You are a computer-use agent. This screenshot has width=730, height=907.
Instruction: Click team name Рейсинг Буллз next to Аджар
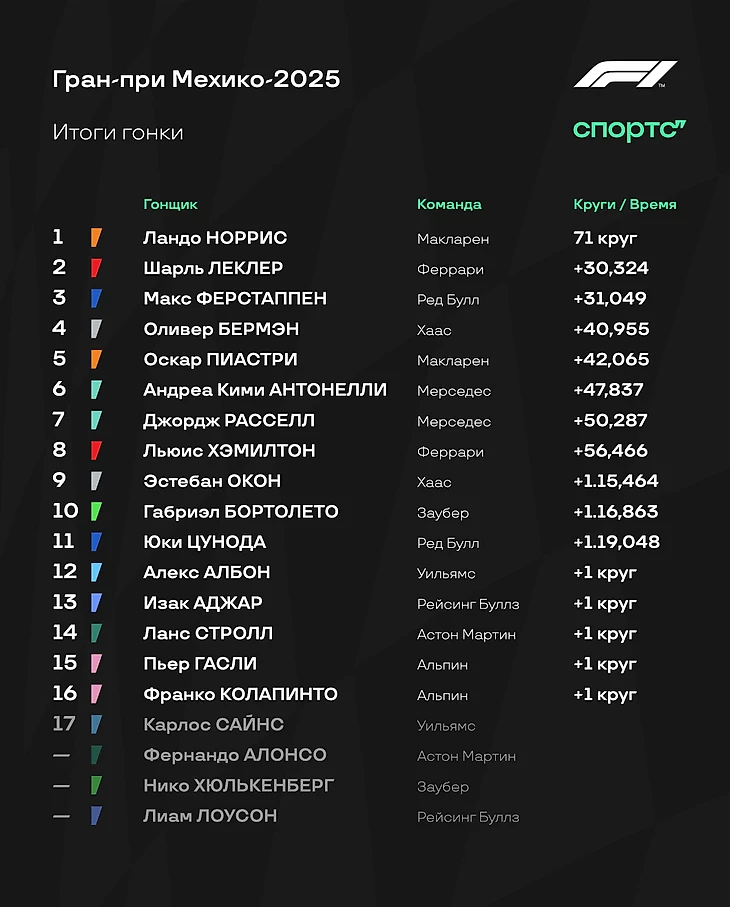click(x=468, y=604)
